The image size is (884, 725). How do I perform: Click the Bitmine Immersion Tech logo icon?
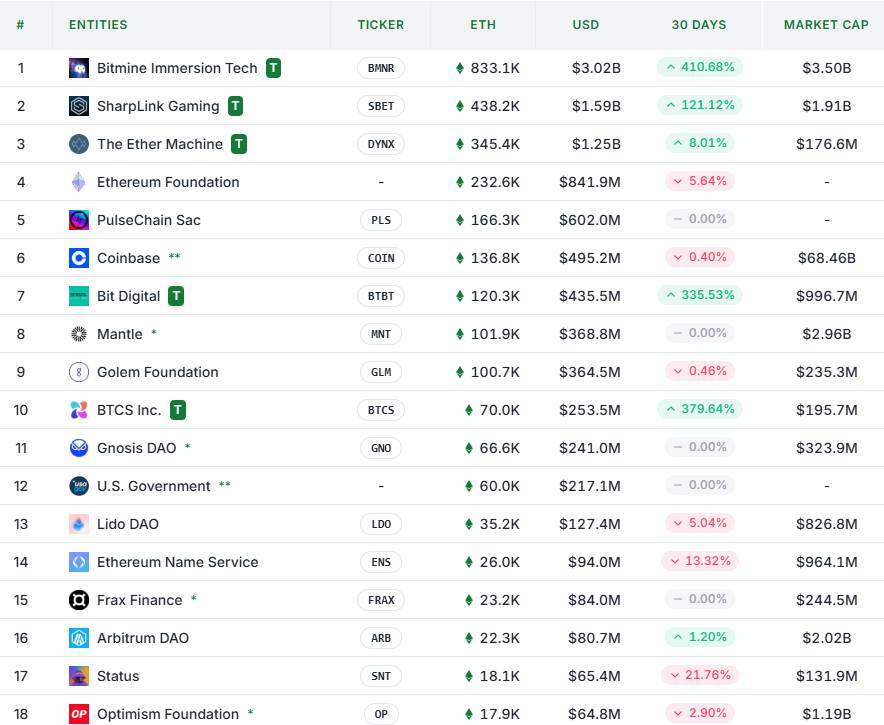tap(79, 68)
